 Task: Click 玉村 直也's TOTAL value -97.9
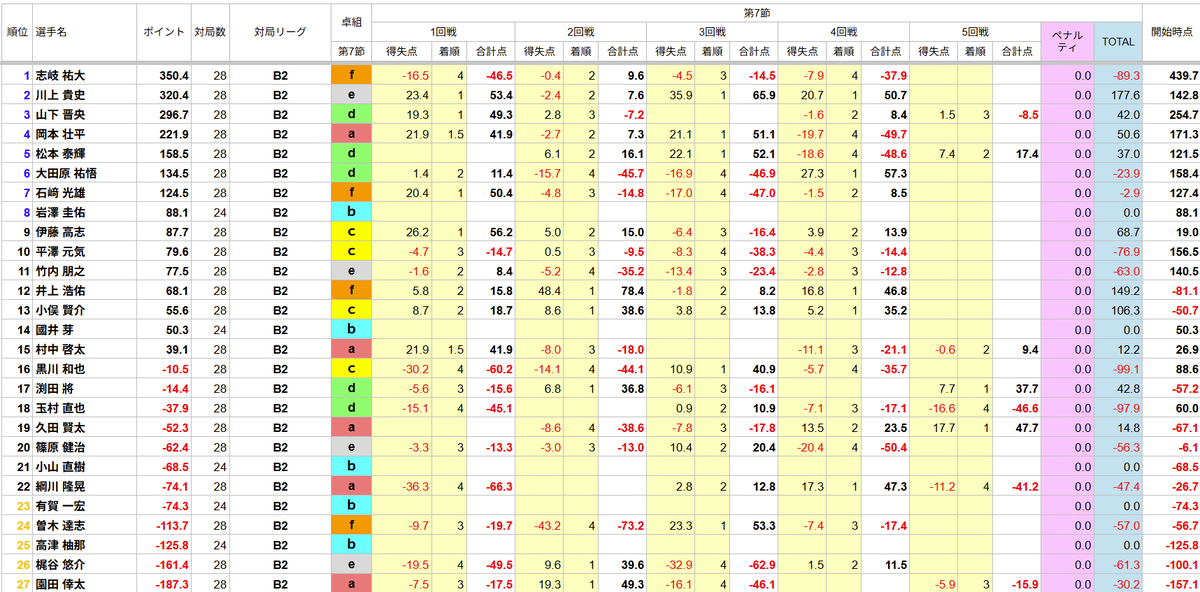click(x=1124, y=408)
